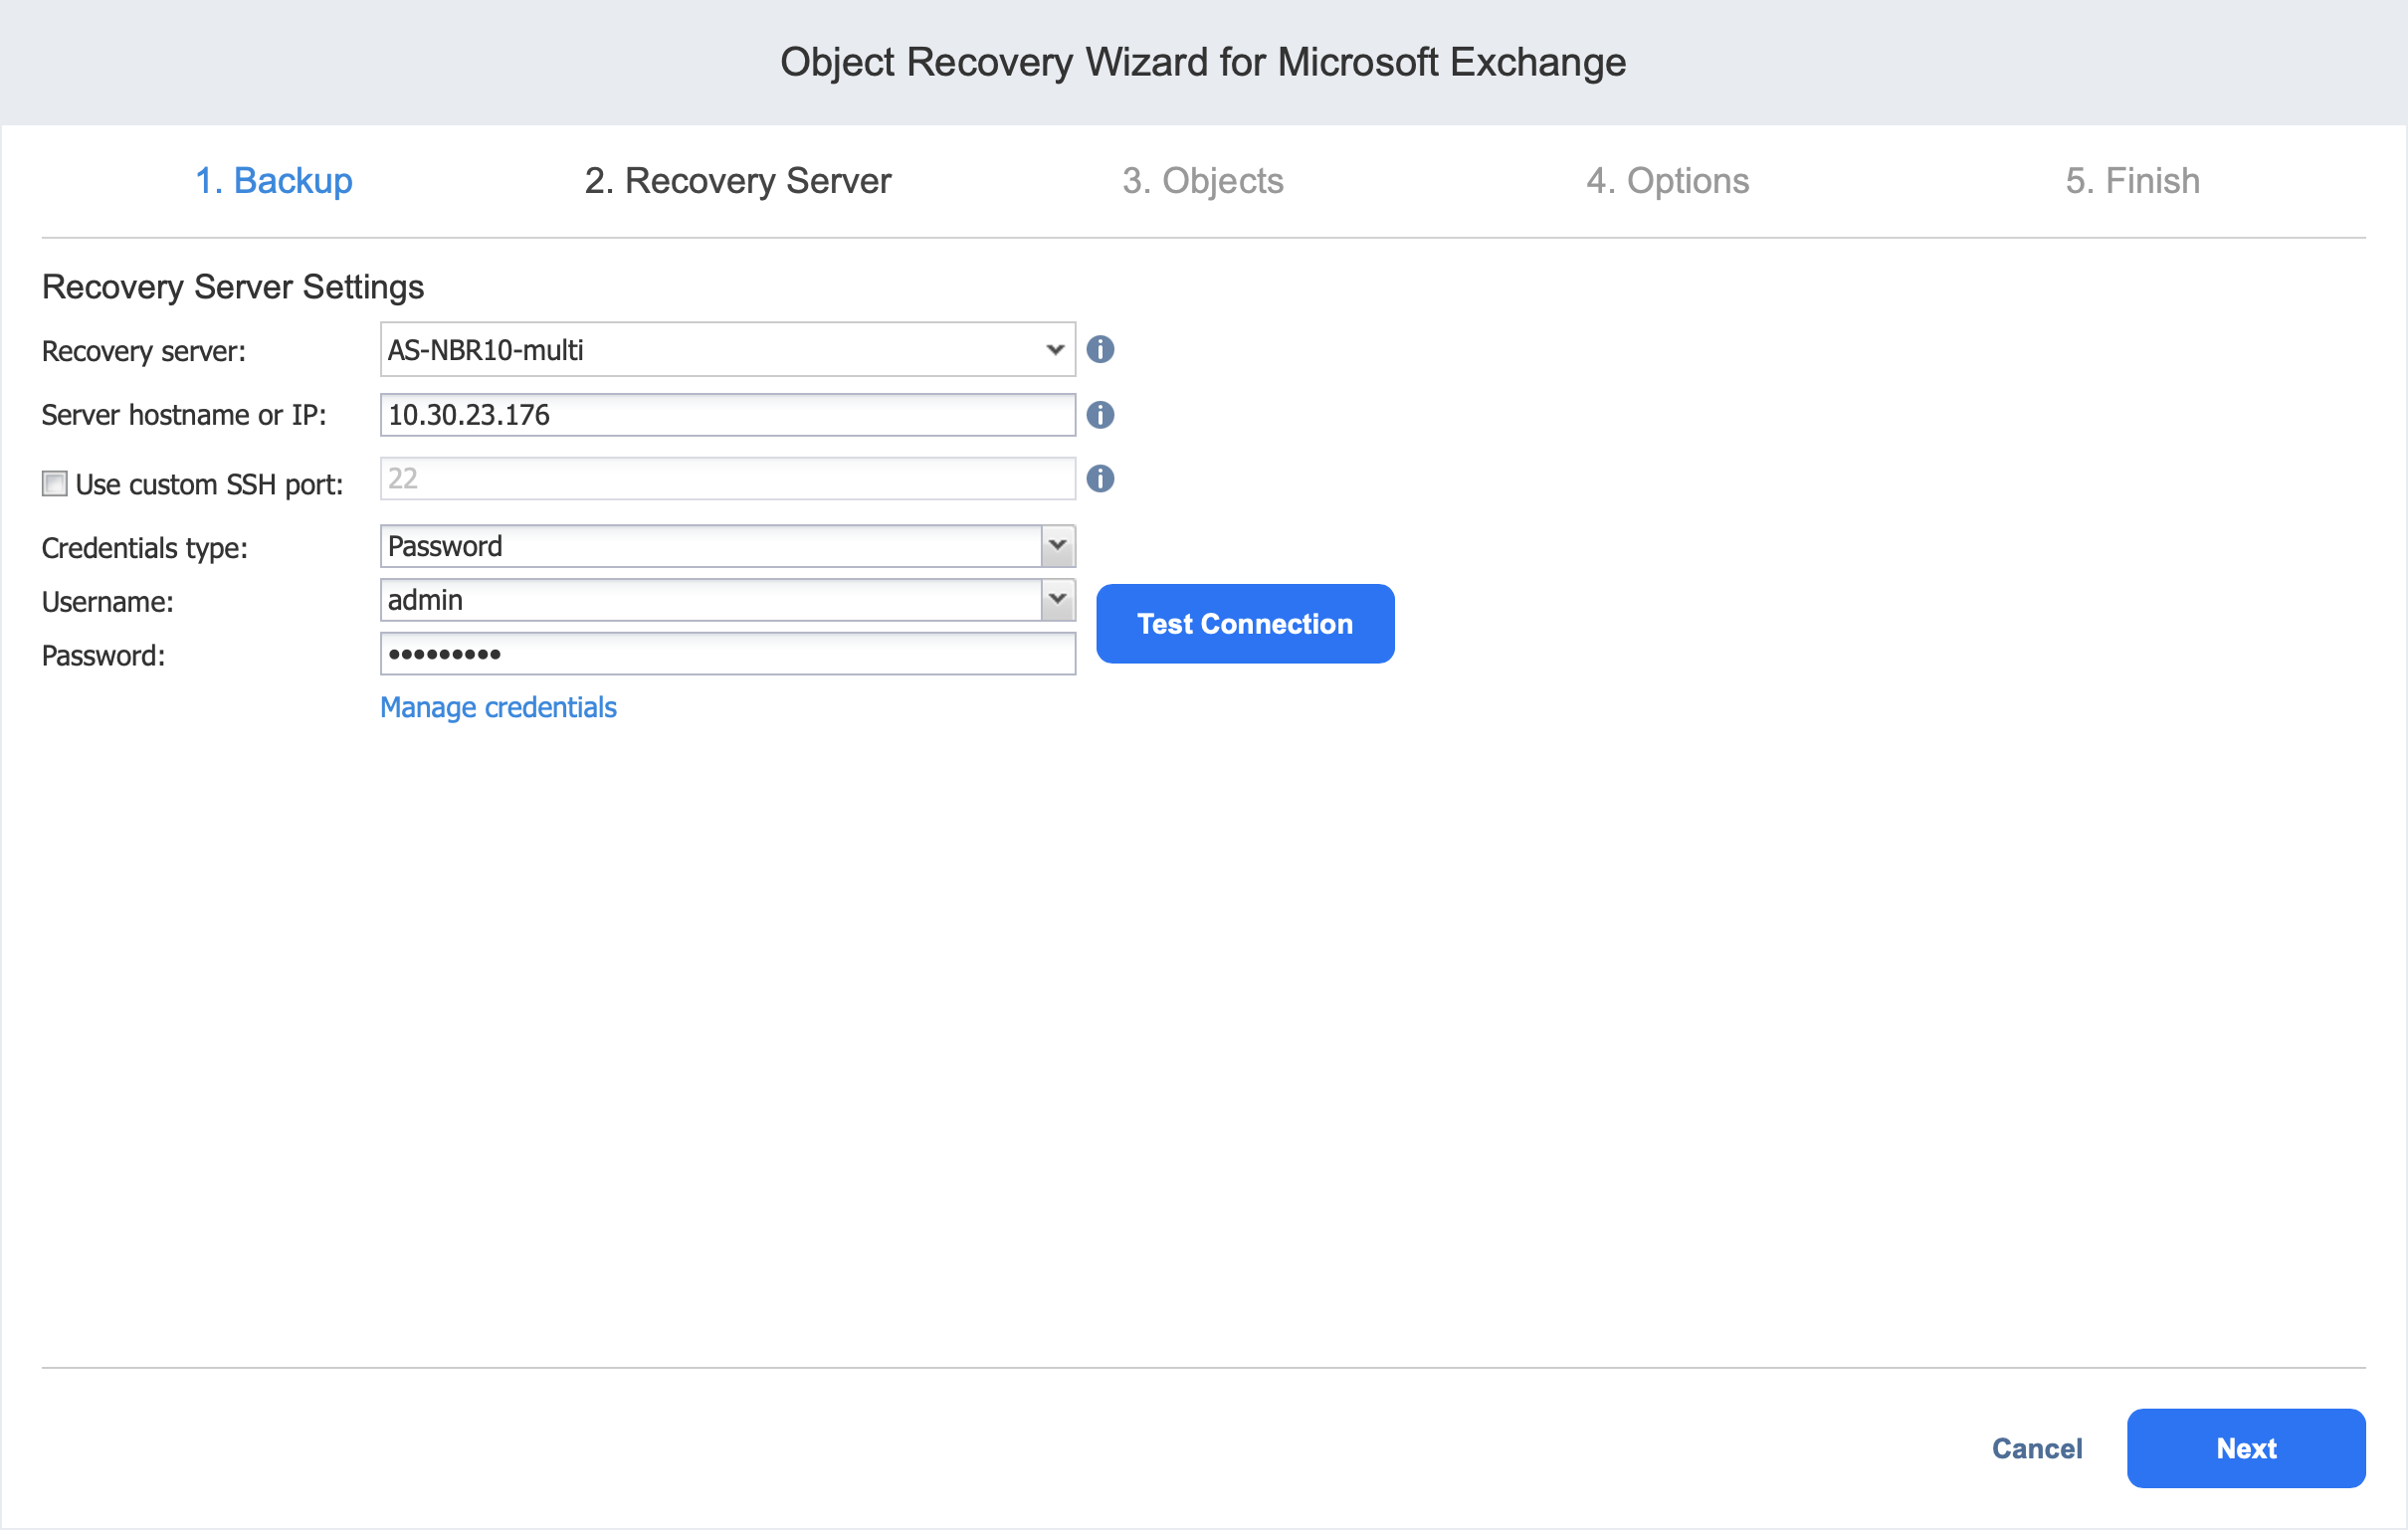The width and height of the screenshot is (2408, 1530).
Task: Open the Recovery server dropdown
Action: 727,349
